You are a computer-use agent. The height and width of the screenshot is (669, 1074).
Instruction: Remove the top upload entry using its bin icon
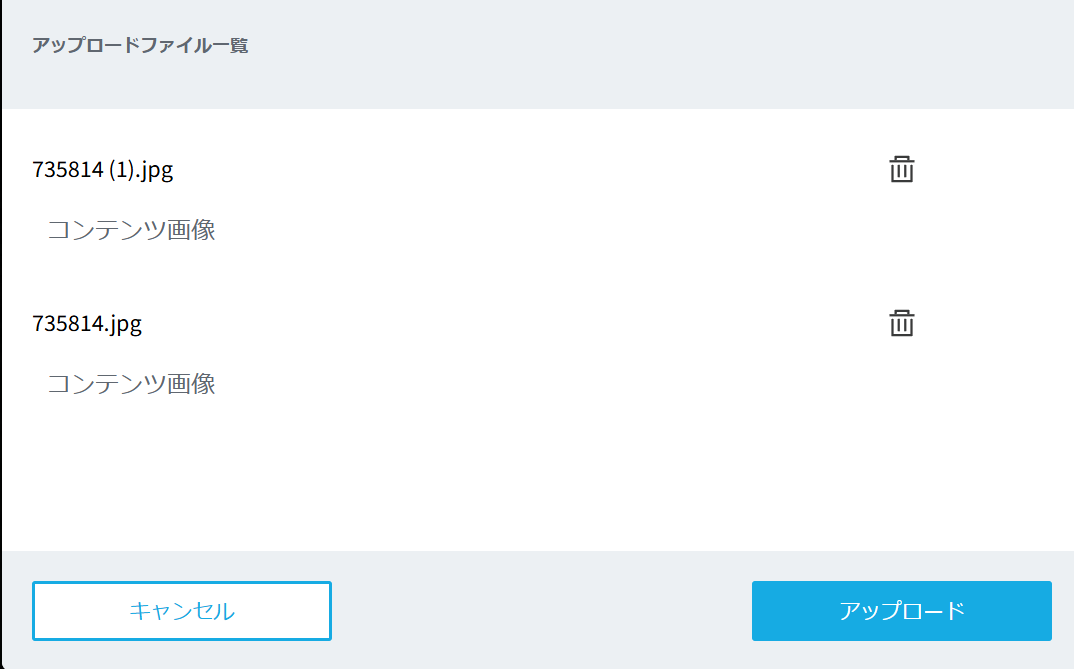tap(902, 170)
